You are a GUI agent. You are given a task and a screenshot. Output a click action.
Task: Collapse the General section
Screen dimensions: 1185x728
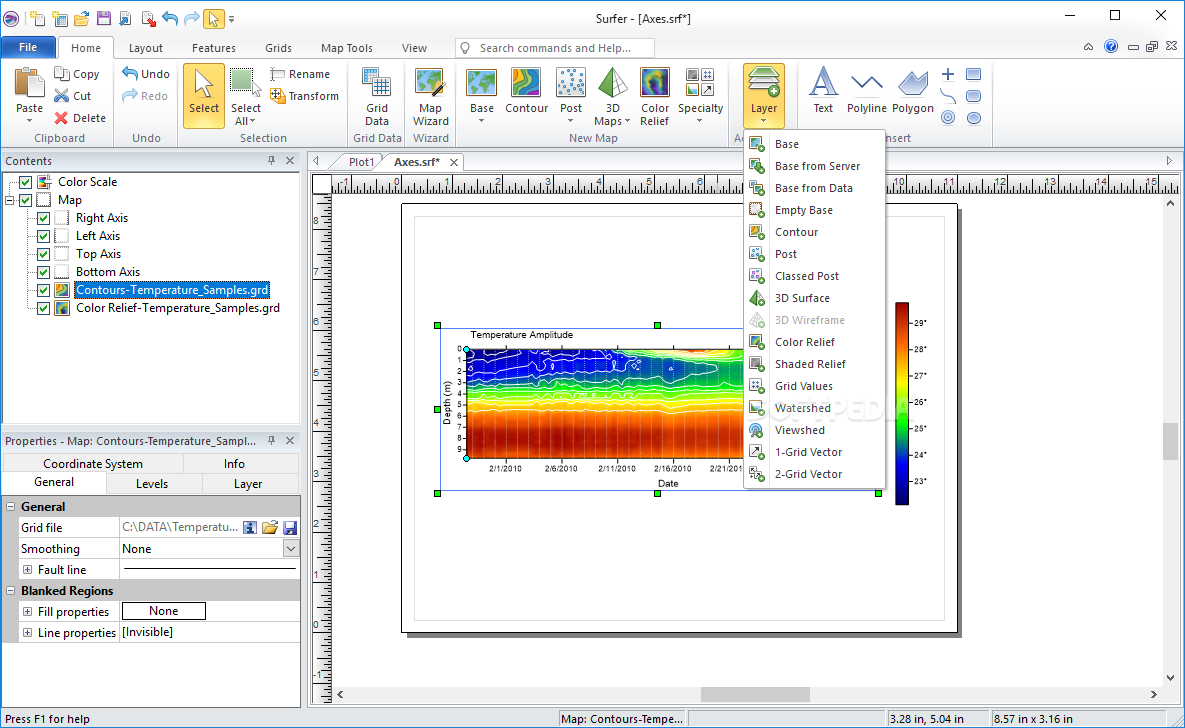point(11,507)
